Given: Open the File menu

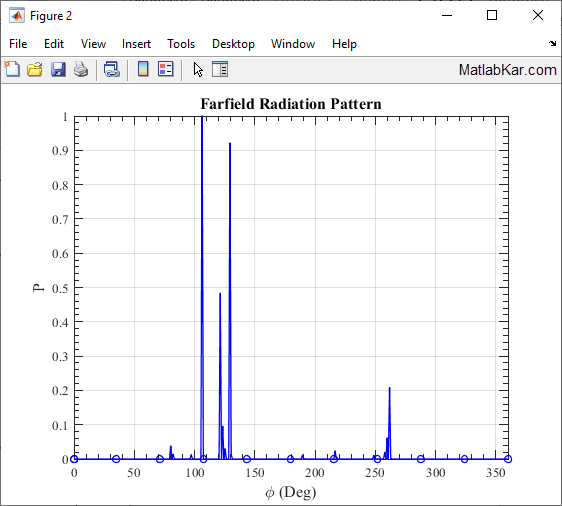Looking at the screenshot, I should 18,44.
